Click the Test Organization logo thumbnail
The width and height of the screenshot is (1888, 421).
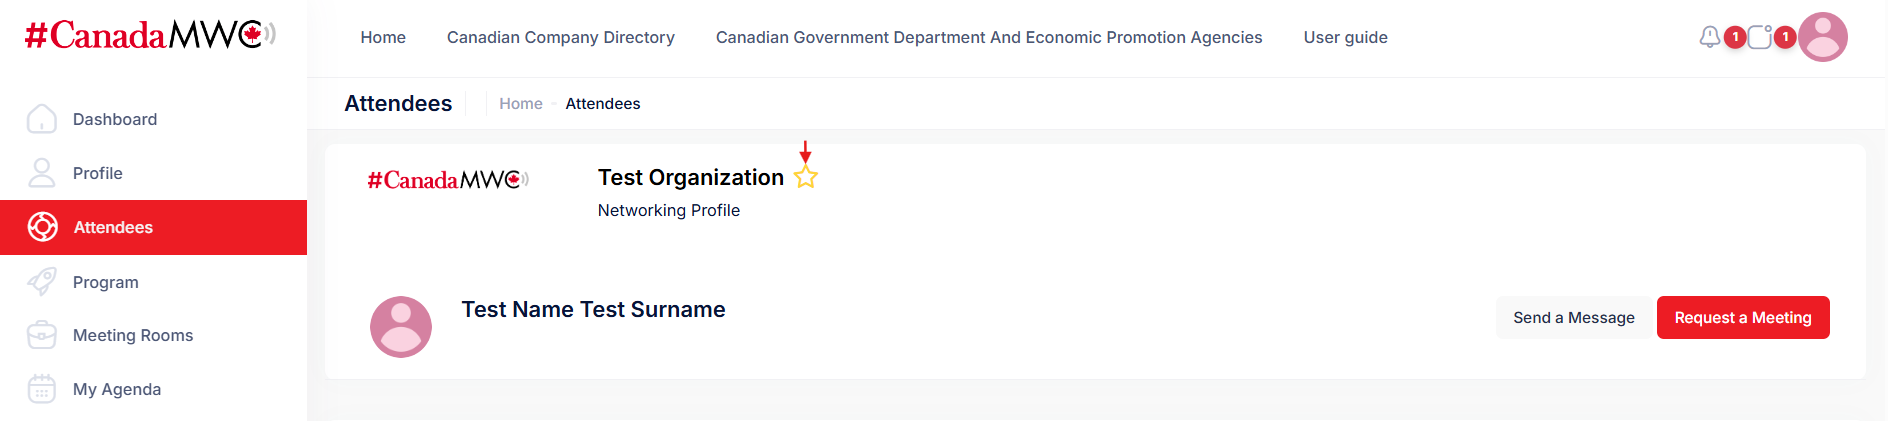[x=447, y=180]
